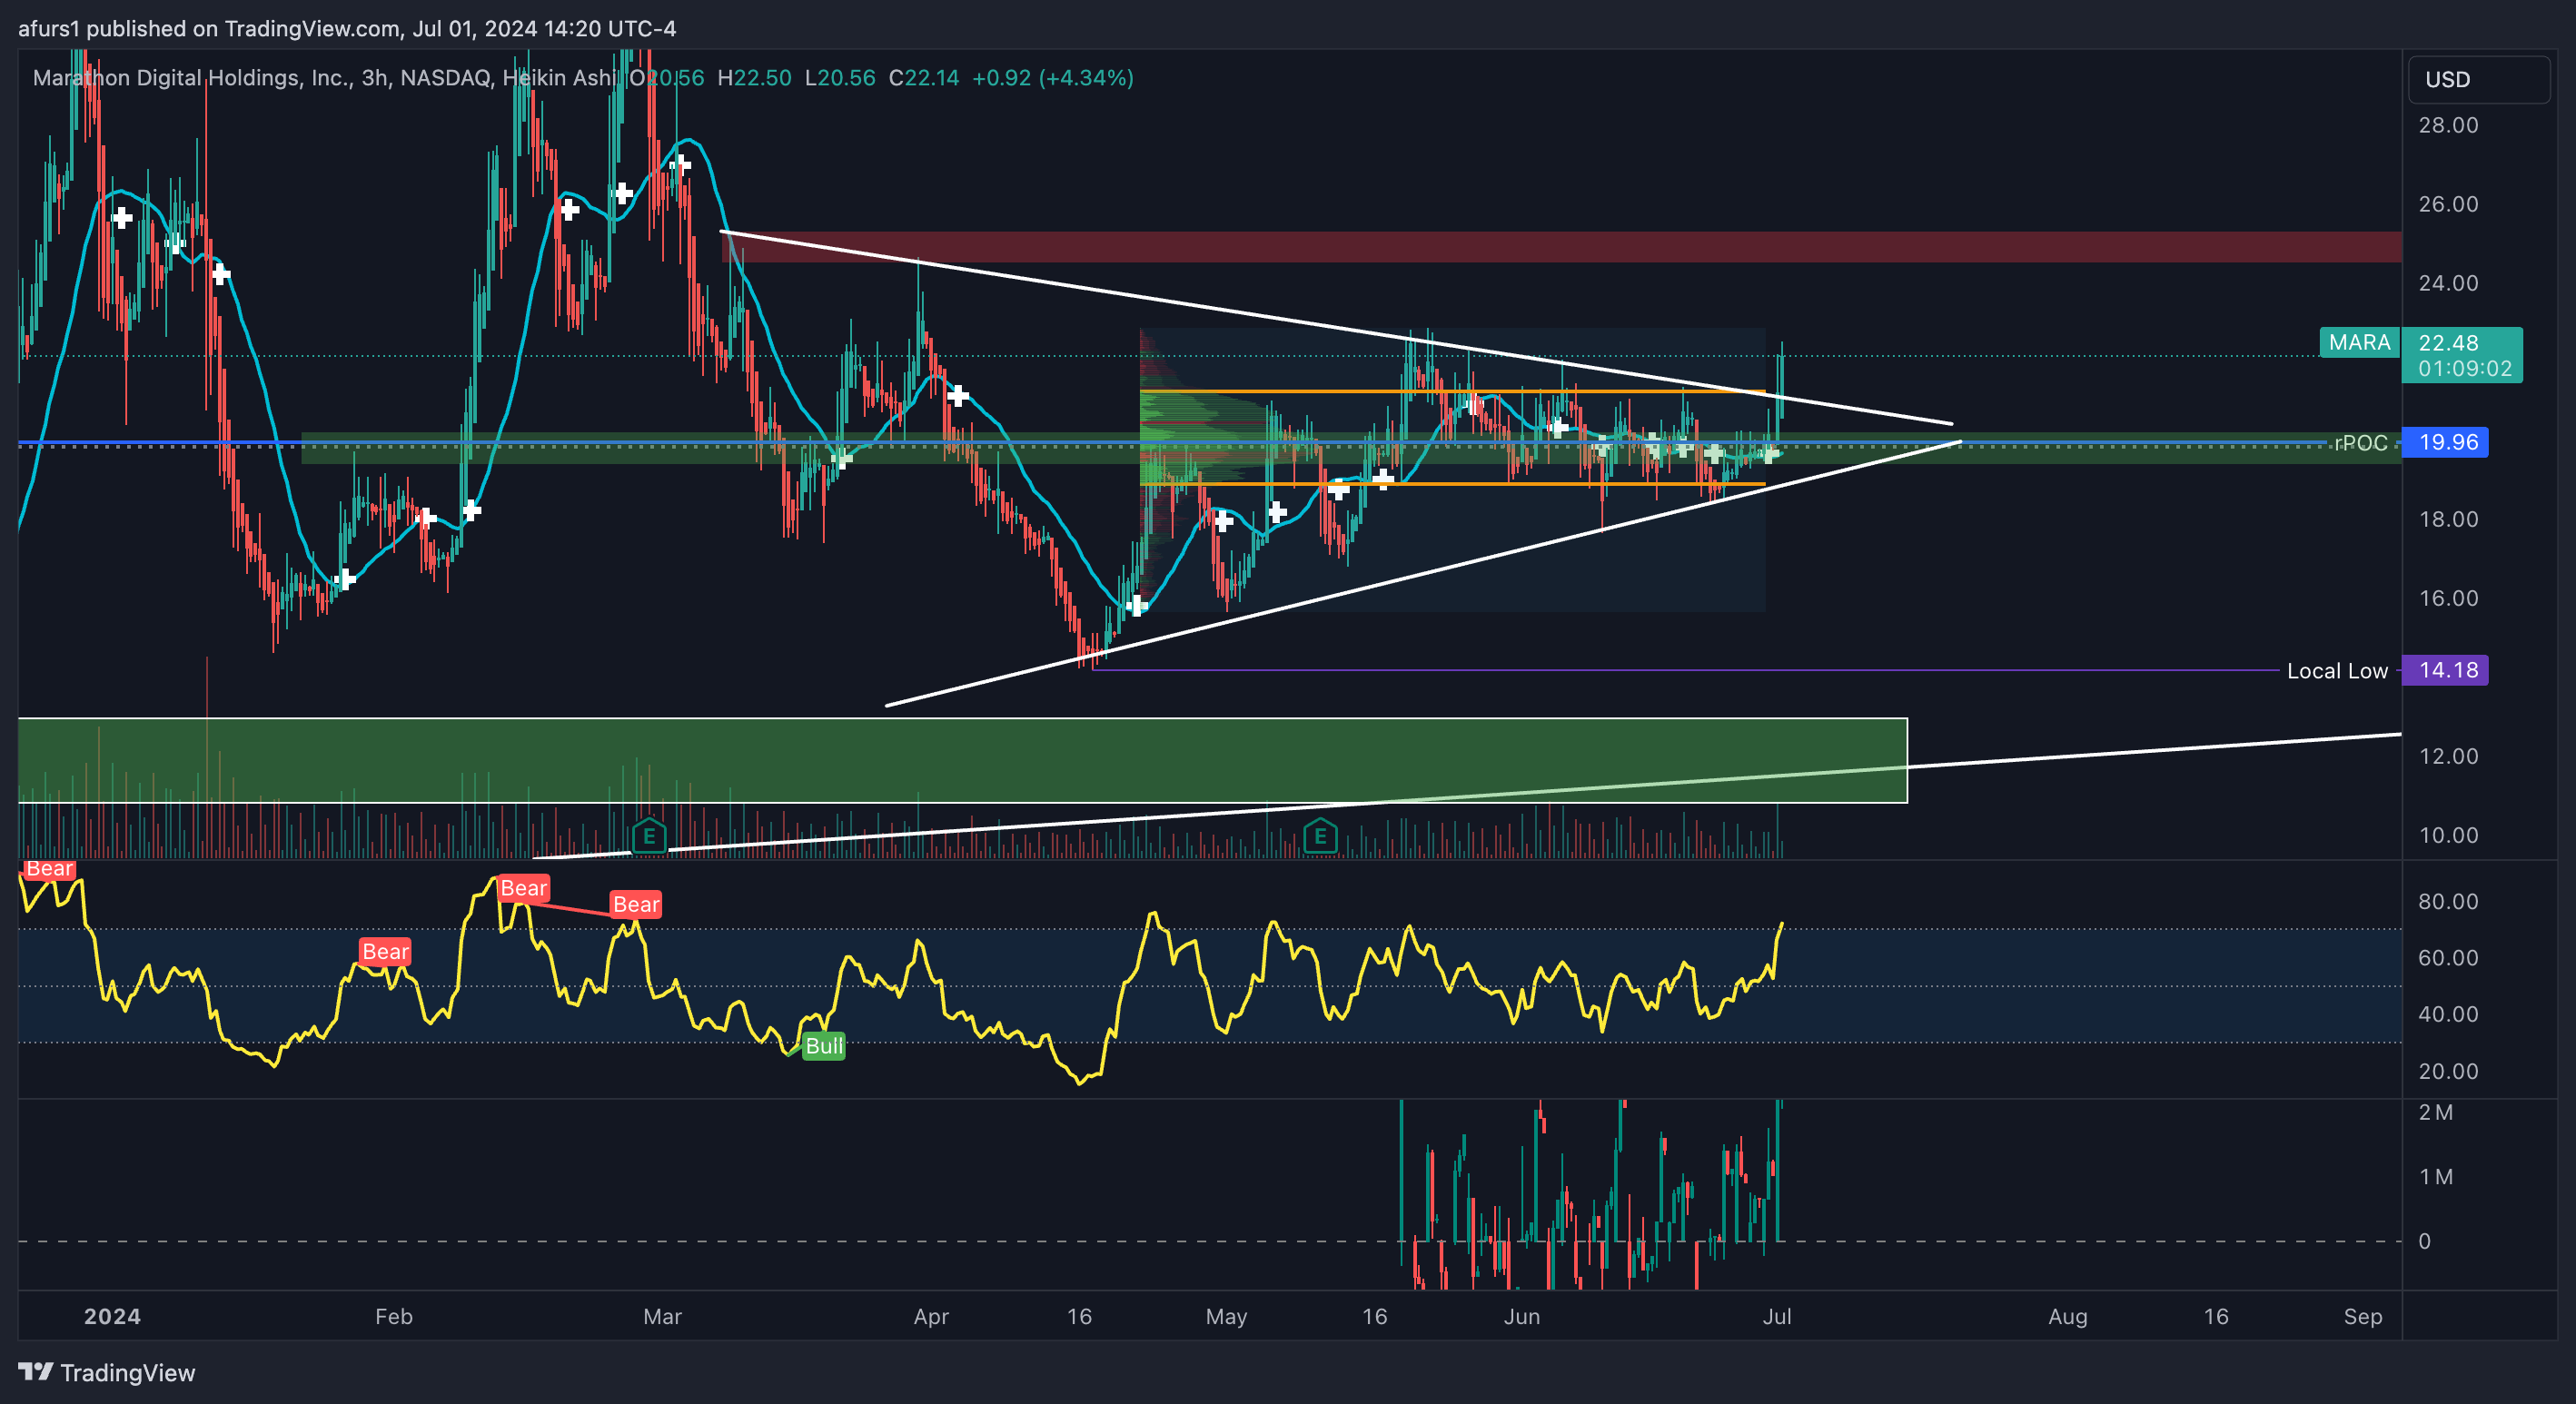Click the 12.00 price axis label
The image size is (2576, 1404).
pyautogui.click(x=2448, y=756)
